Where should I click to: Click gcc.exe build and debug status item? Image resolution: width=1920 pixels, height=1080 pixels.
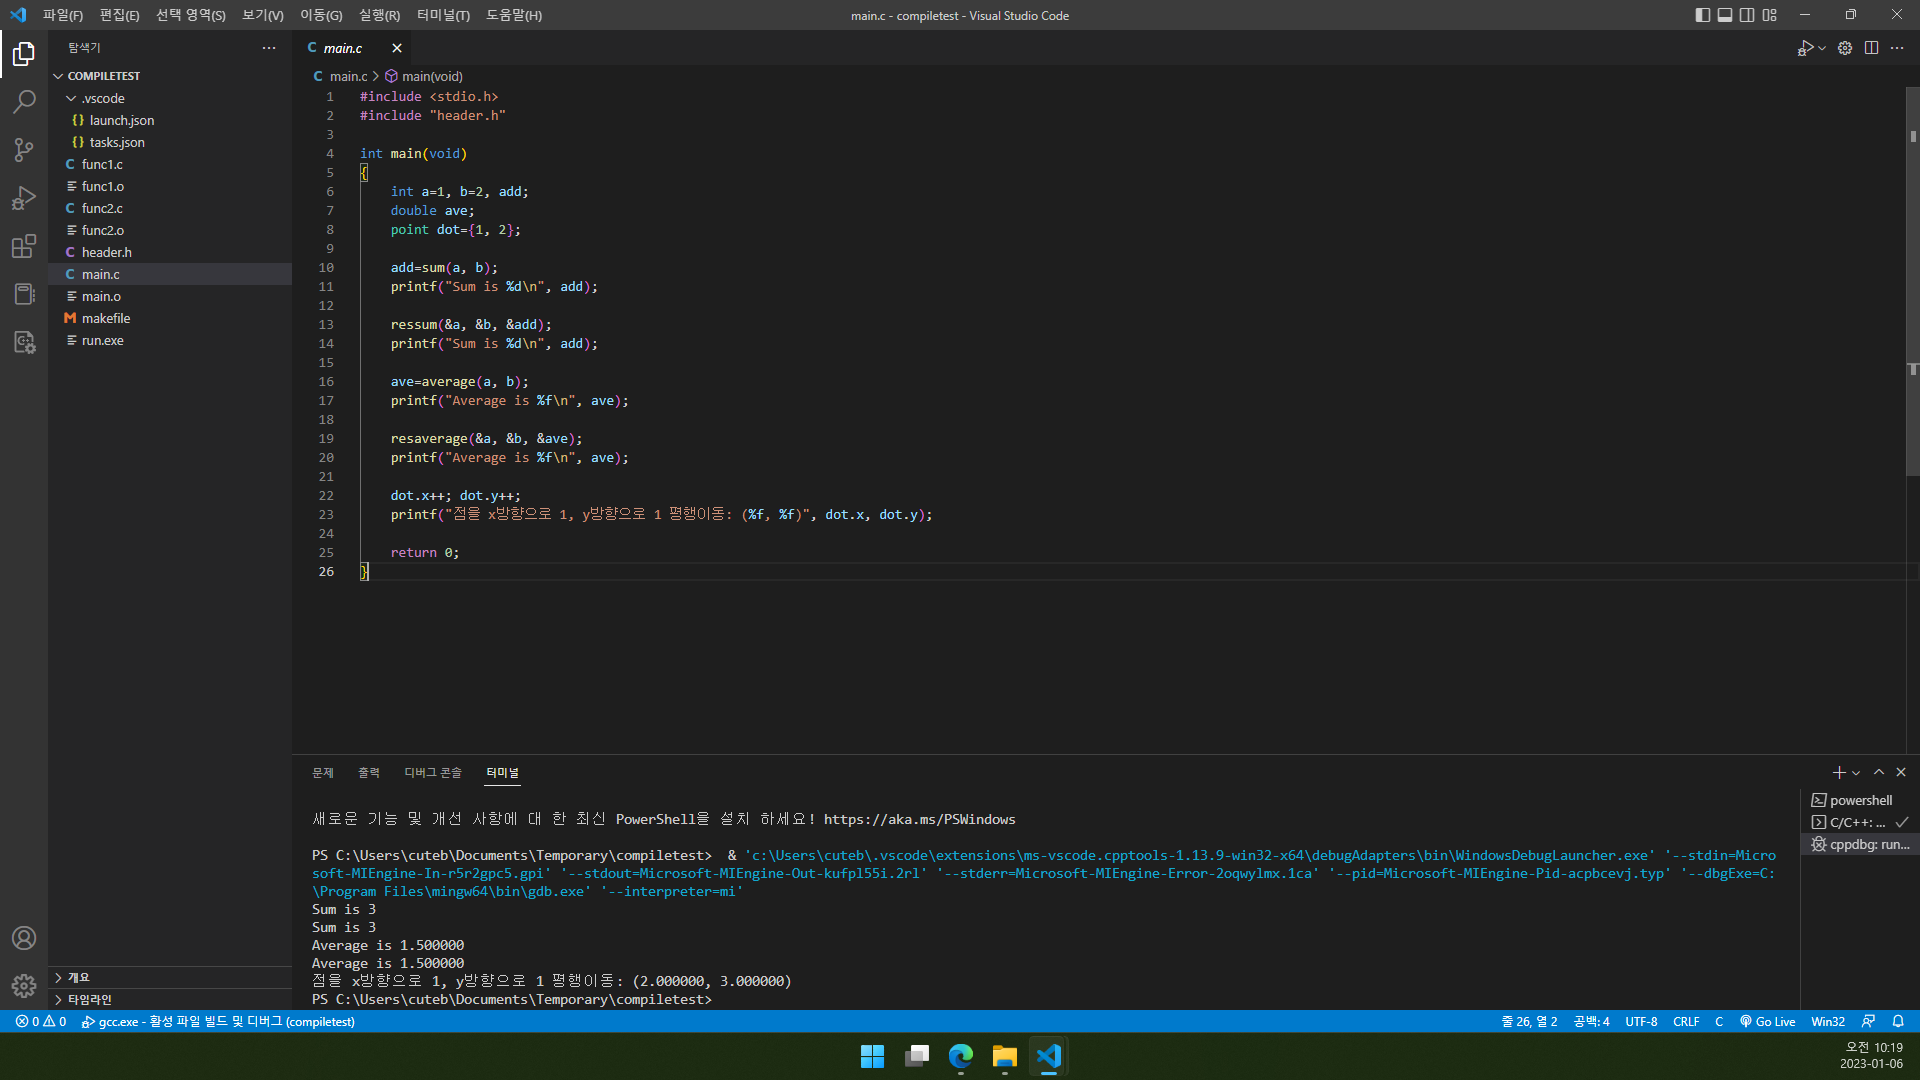tap(218, 1022)
